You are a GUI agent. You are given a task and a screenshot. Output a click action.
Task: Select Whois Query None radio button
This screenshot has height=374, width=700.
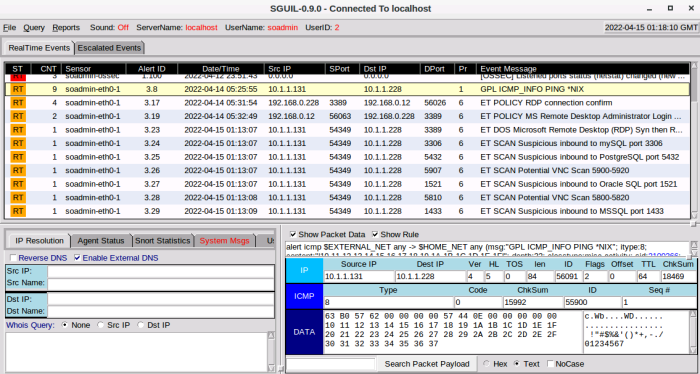click(65, 325)
